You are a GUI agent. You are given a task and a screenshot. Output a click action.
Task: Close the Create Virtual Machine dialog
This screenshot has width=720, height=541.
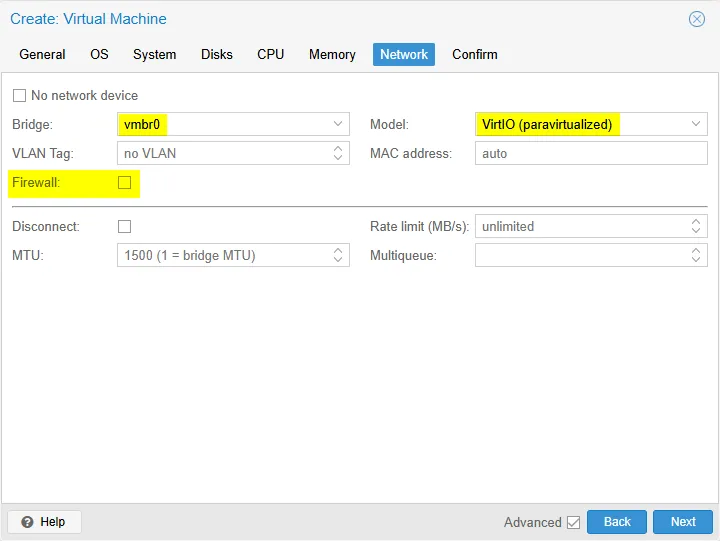click(696, 19)
